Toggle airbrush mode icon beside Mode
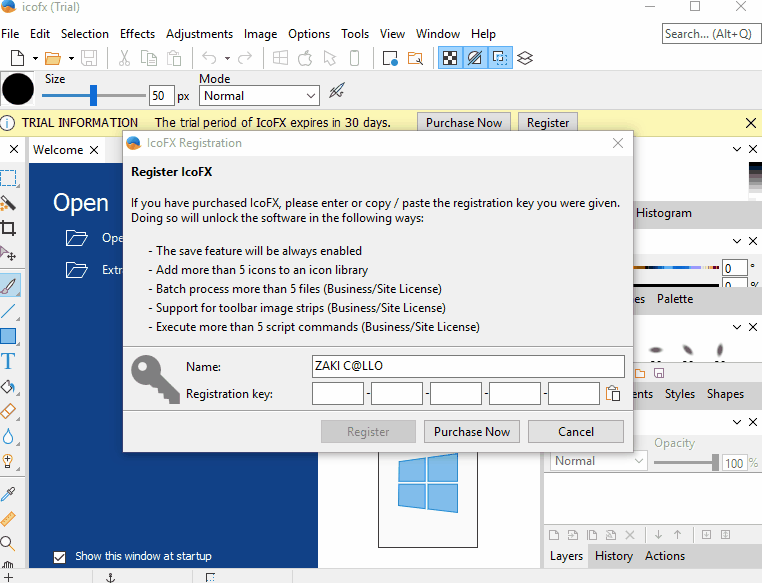762x583 pixels. click(x=336, y=91)
